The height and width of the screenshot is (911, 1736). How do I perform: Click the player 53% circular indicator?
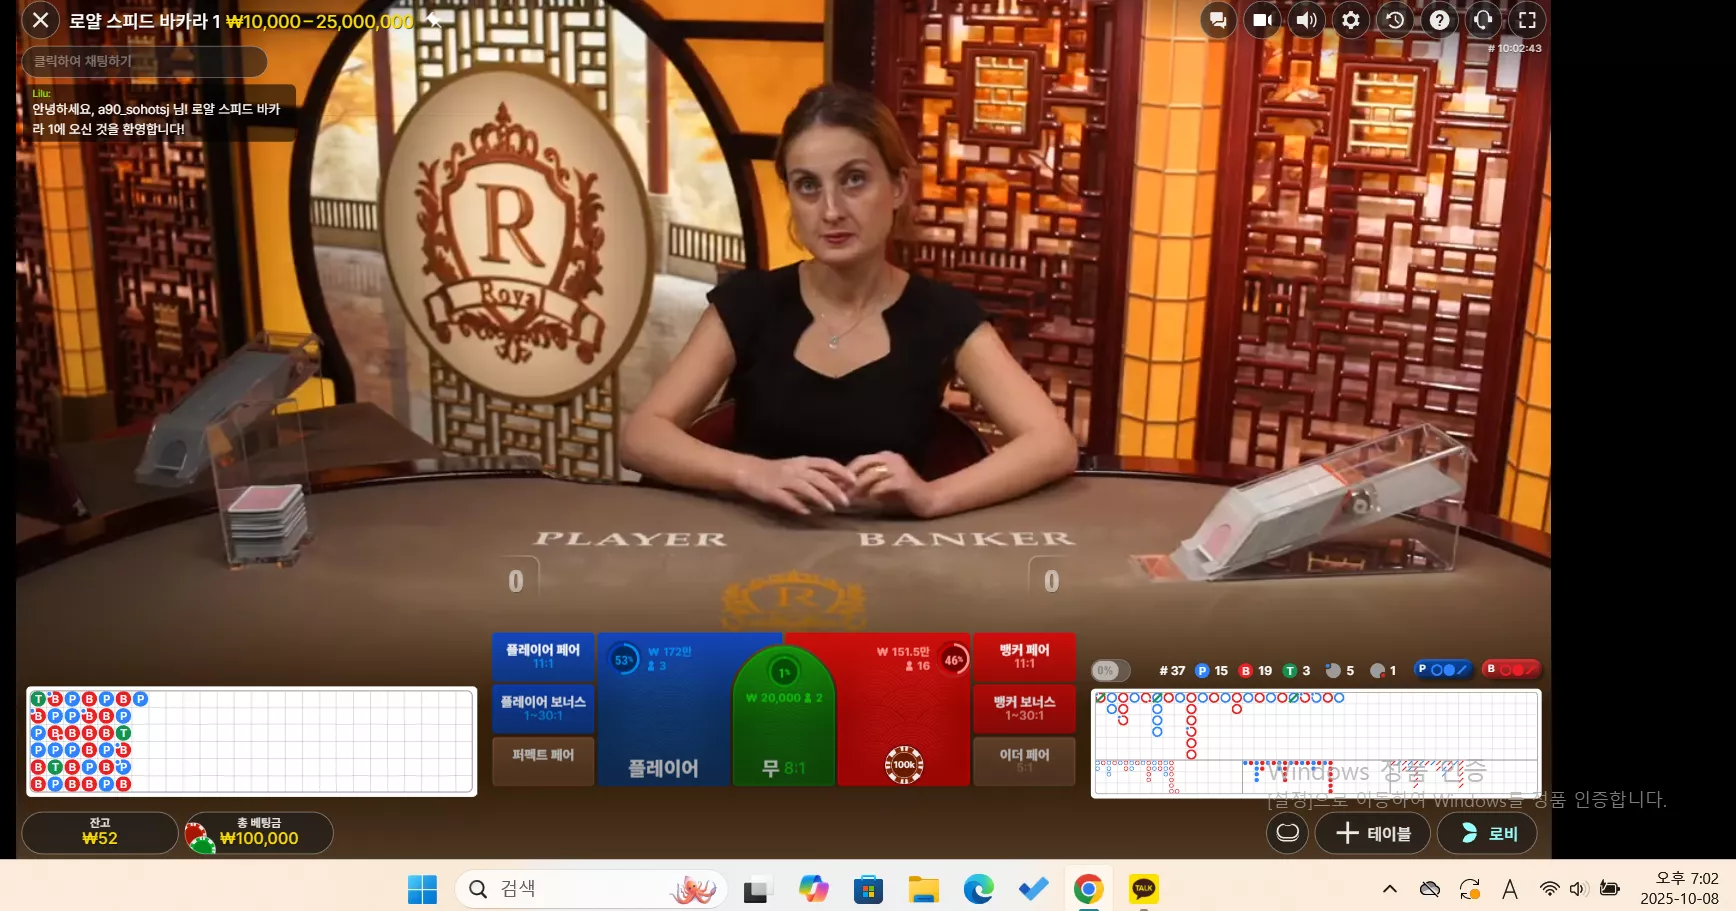[623, 659]
